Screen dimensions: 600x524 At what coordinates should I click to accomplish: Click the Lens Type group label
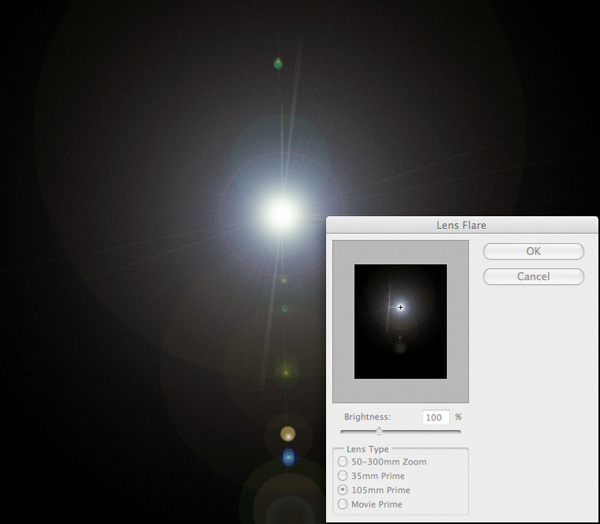(367, 449)
